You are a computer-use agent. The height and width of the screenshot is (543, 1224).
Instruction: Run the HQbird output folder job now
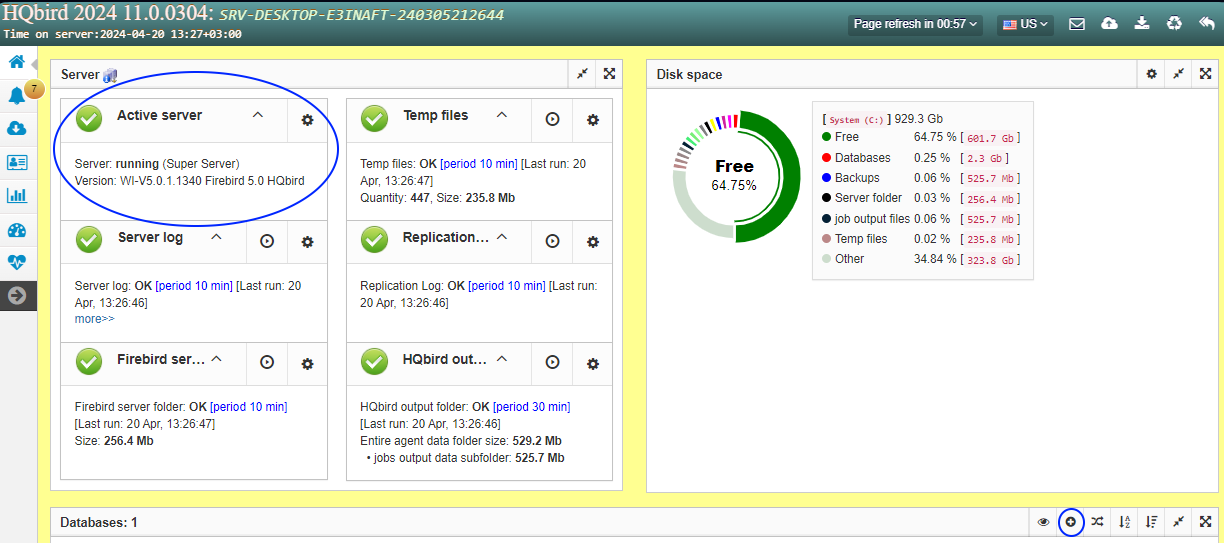(x=553, y=363)
